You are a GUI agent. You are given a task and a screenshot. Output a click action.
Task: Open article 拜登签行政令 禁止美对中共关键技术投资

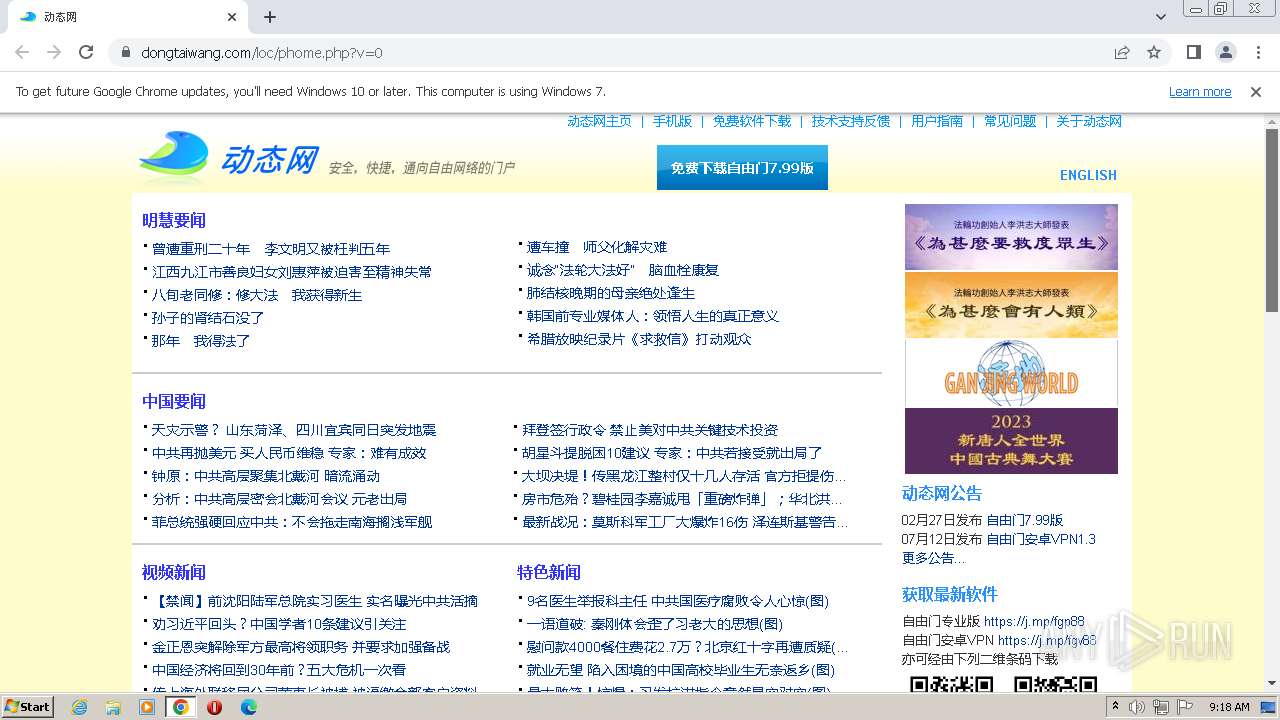tap(650, 430)
